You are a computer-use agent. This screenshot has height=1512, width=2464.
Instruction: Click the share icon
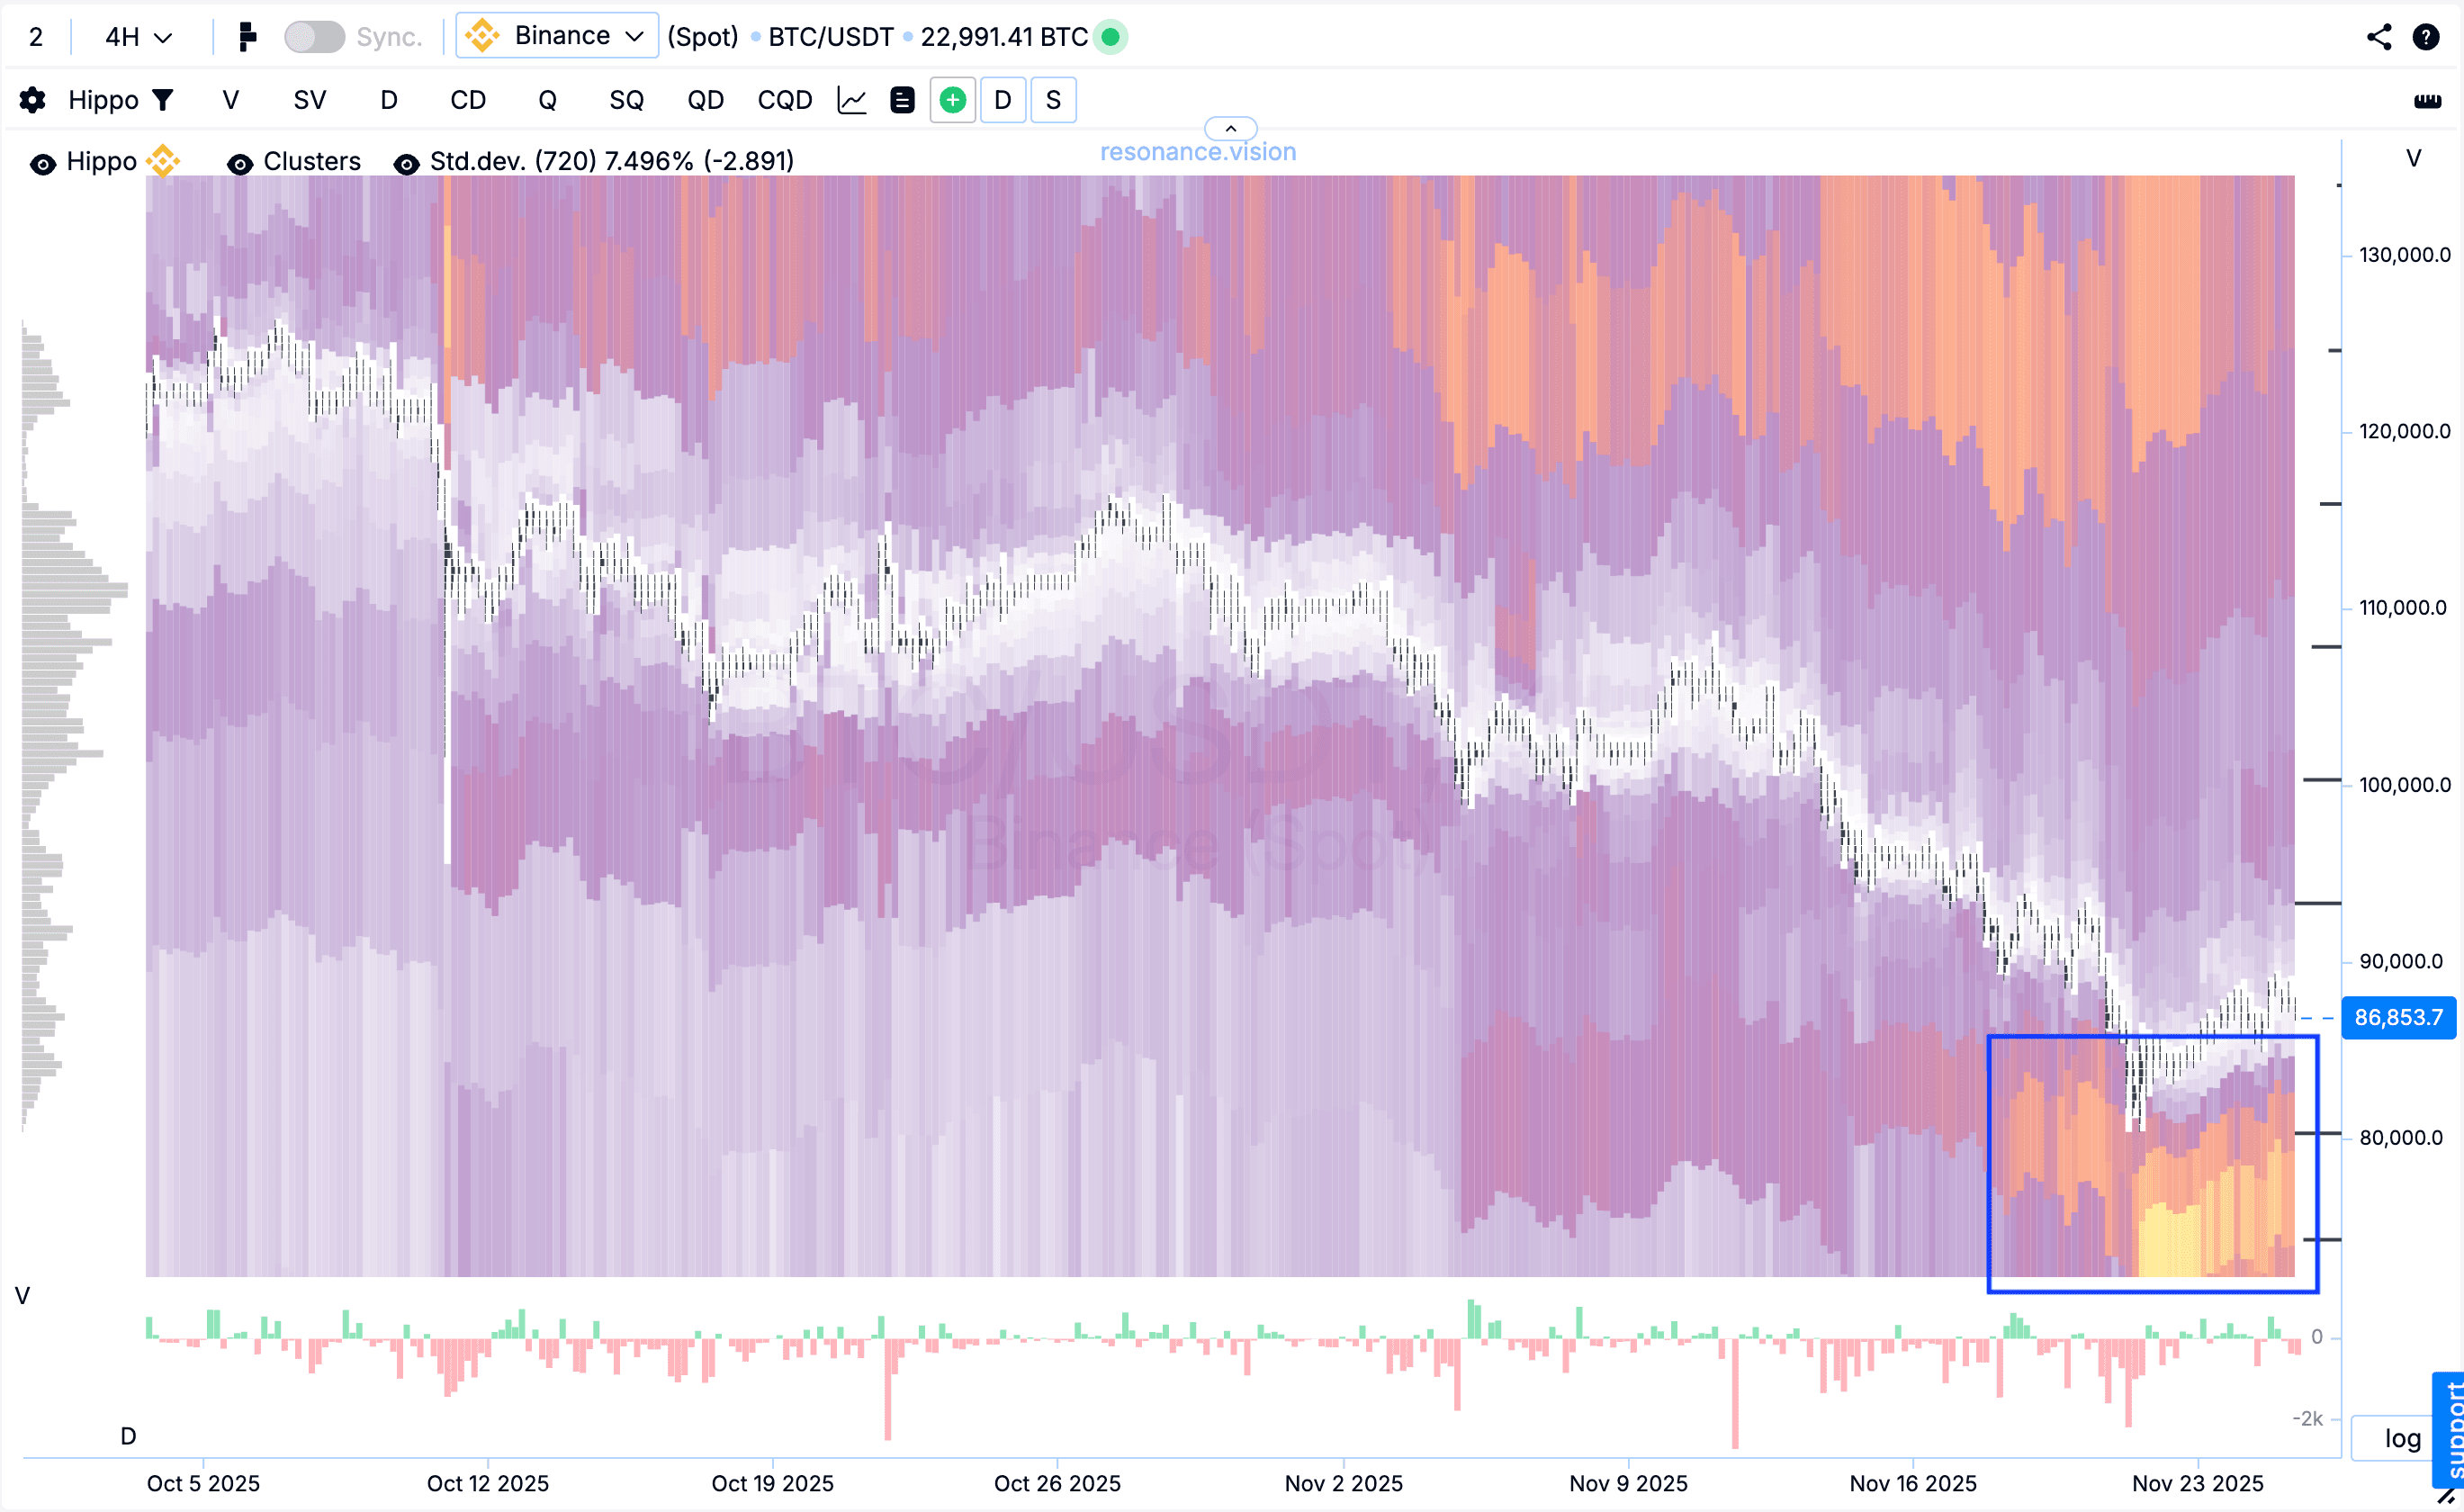(x=2379, y=37)
